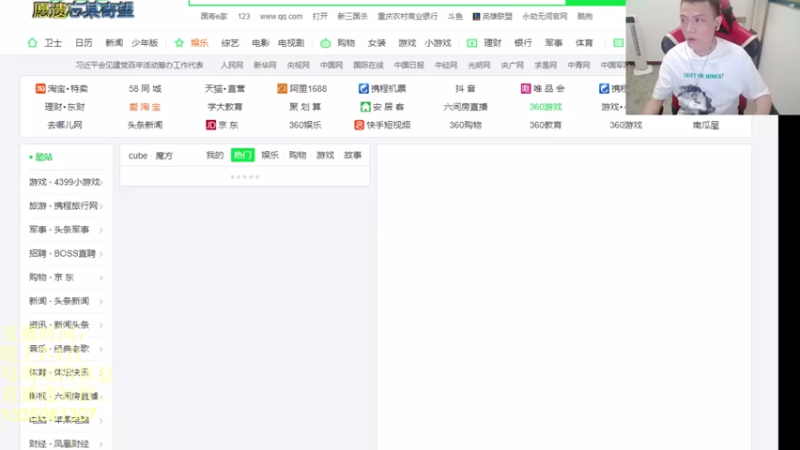Open the 58同城 site link
This screenshot has height=450, width=800.
[145, 89]
